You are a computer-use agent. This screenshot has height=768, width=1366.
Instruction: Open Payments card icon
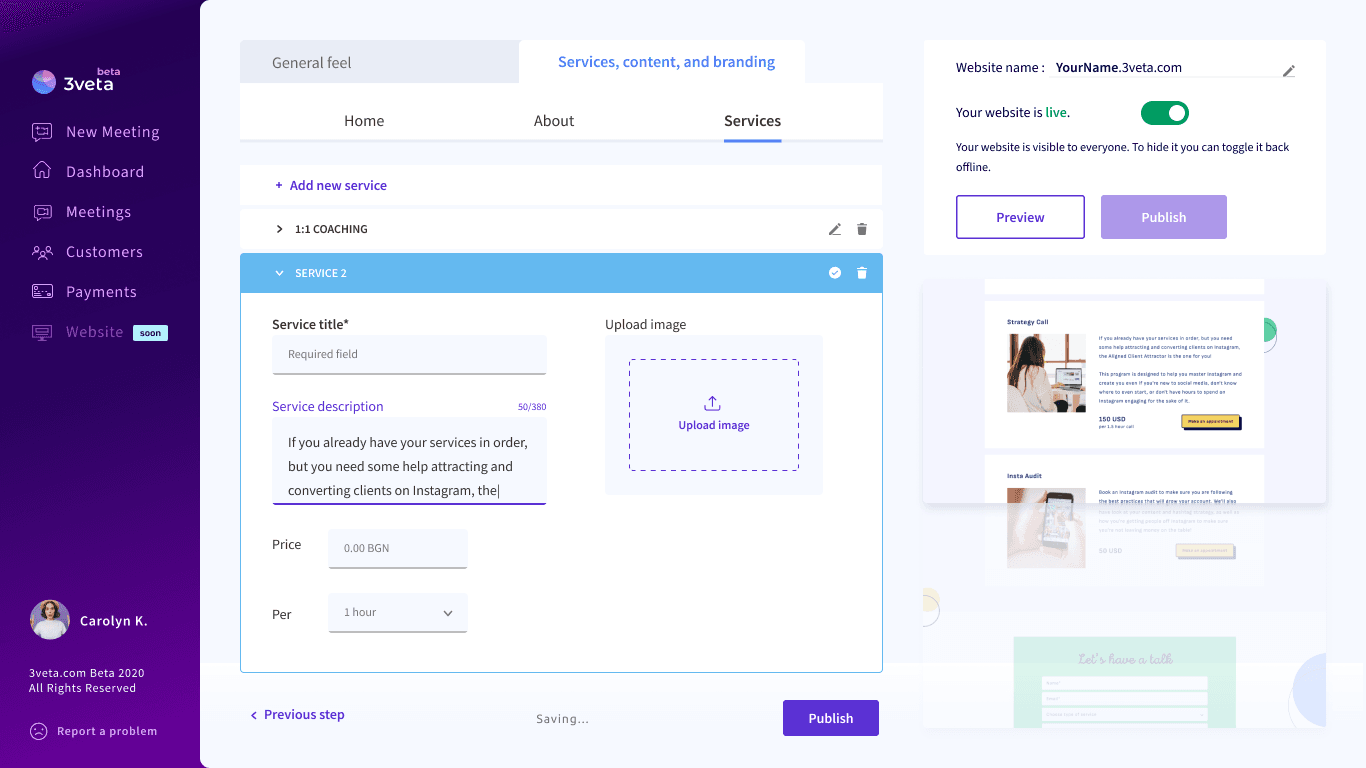click(x=42, y=292)
